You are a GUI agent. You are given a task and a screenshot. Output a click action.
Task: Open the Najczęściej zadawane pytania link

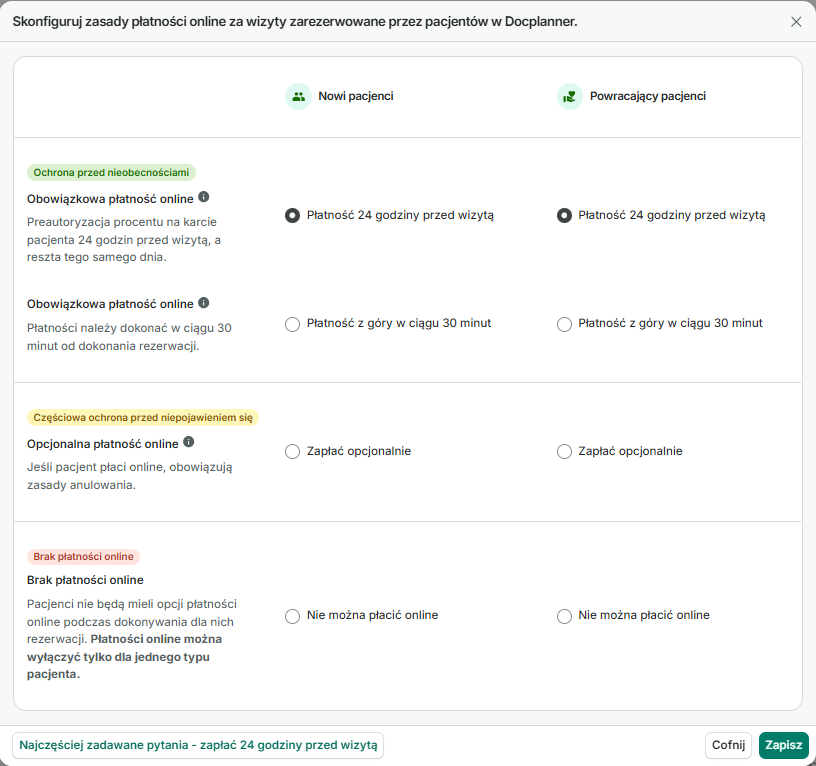(x=197, y=745)
